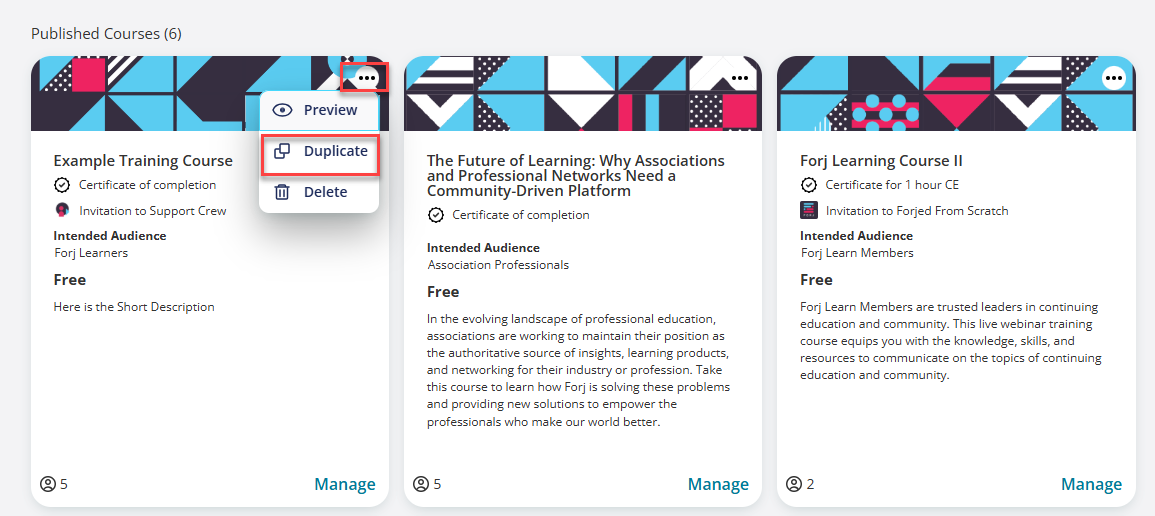Click the duplicate icon in the menu
1155x516 pixels.
coord(282,151)
